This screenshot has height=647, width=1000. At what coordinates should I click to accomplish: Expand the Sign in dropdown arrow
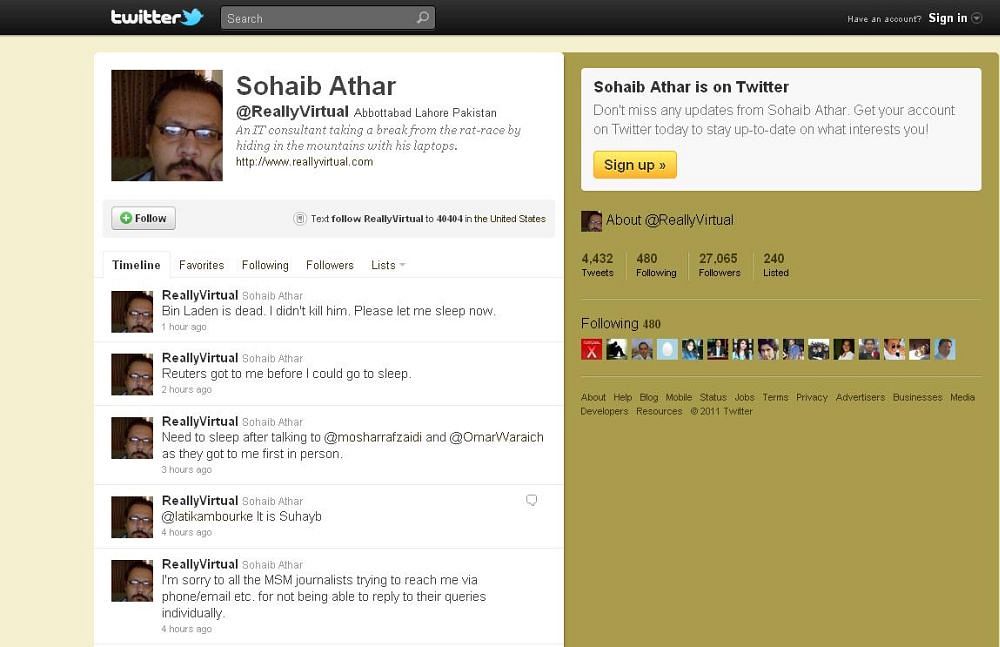[x=976, y=19]
